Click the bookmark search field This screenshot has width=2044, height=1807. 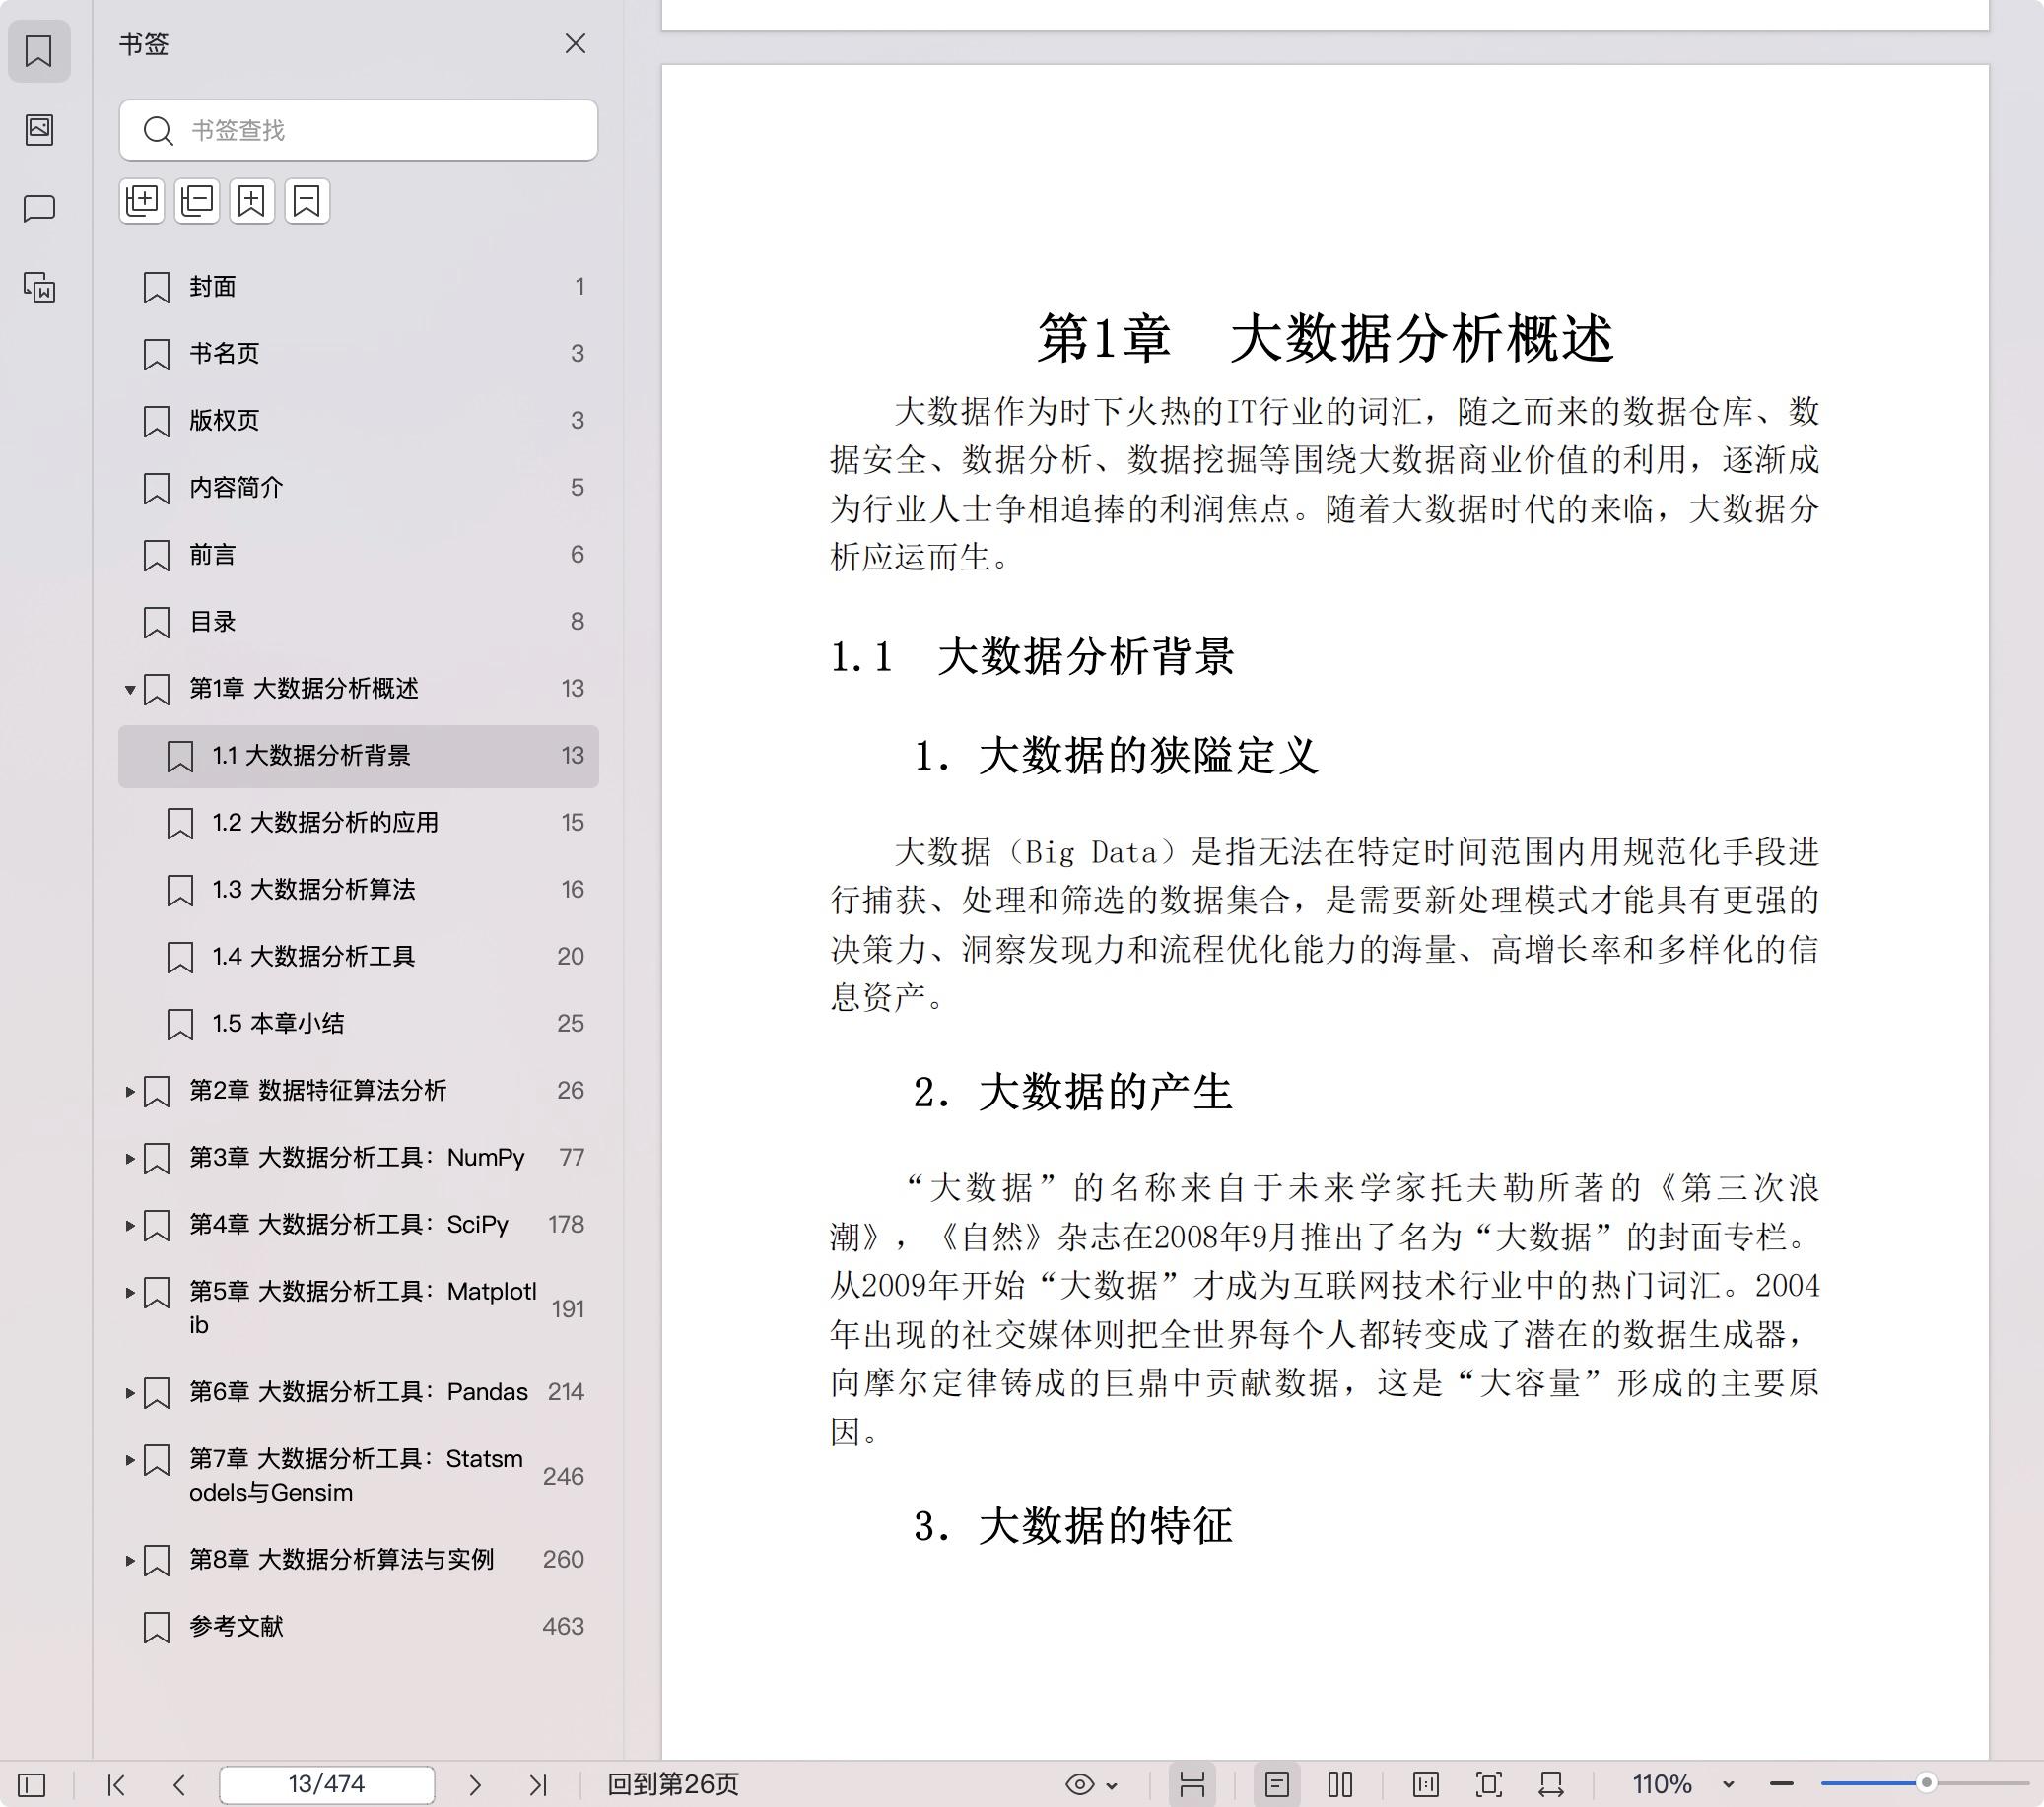(358, 130)
